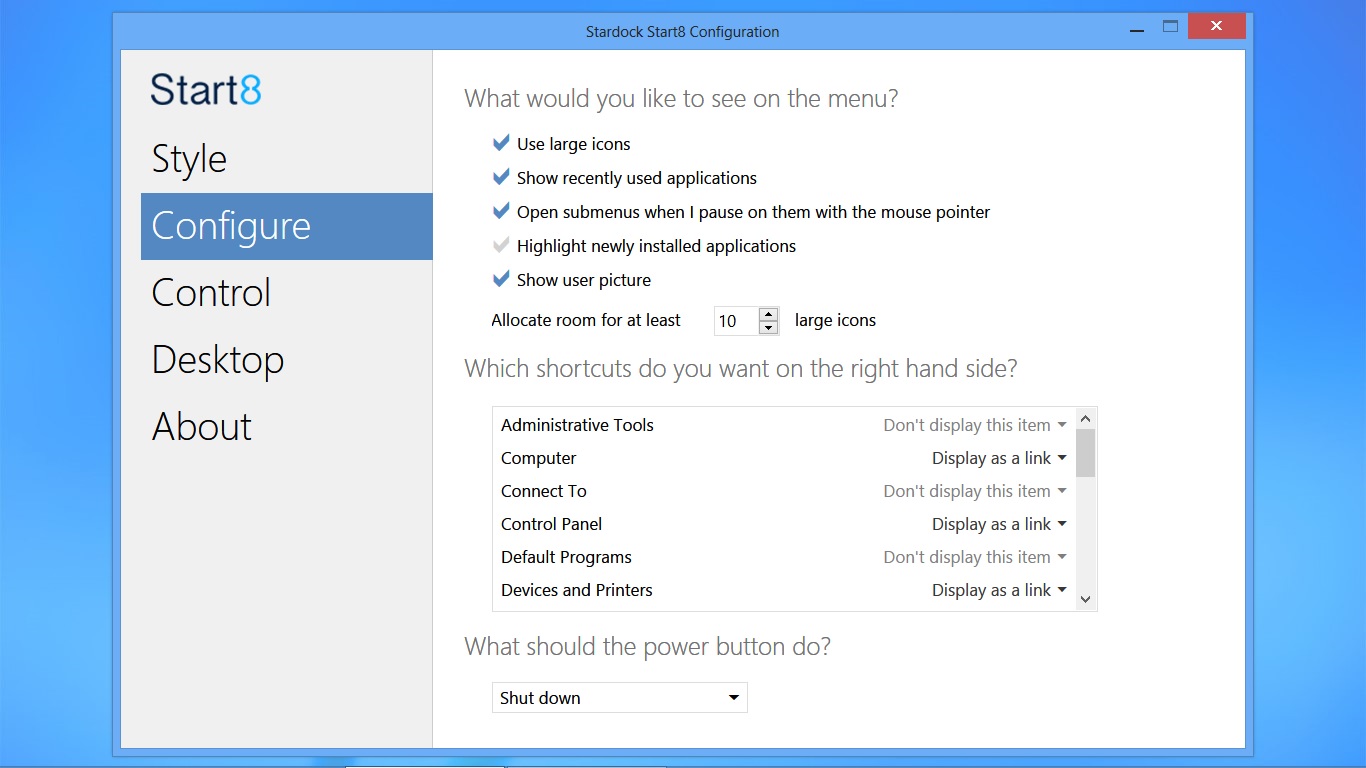Change Devices and Printers display option
1366x768 pixels.
coord(999,590)
